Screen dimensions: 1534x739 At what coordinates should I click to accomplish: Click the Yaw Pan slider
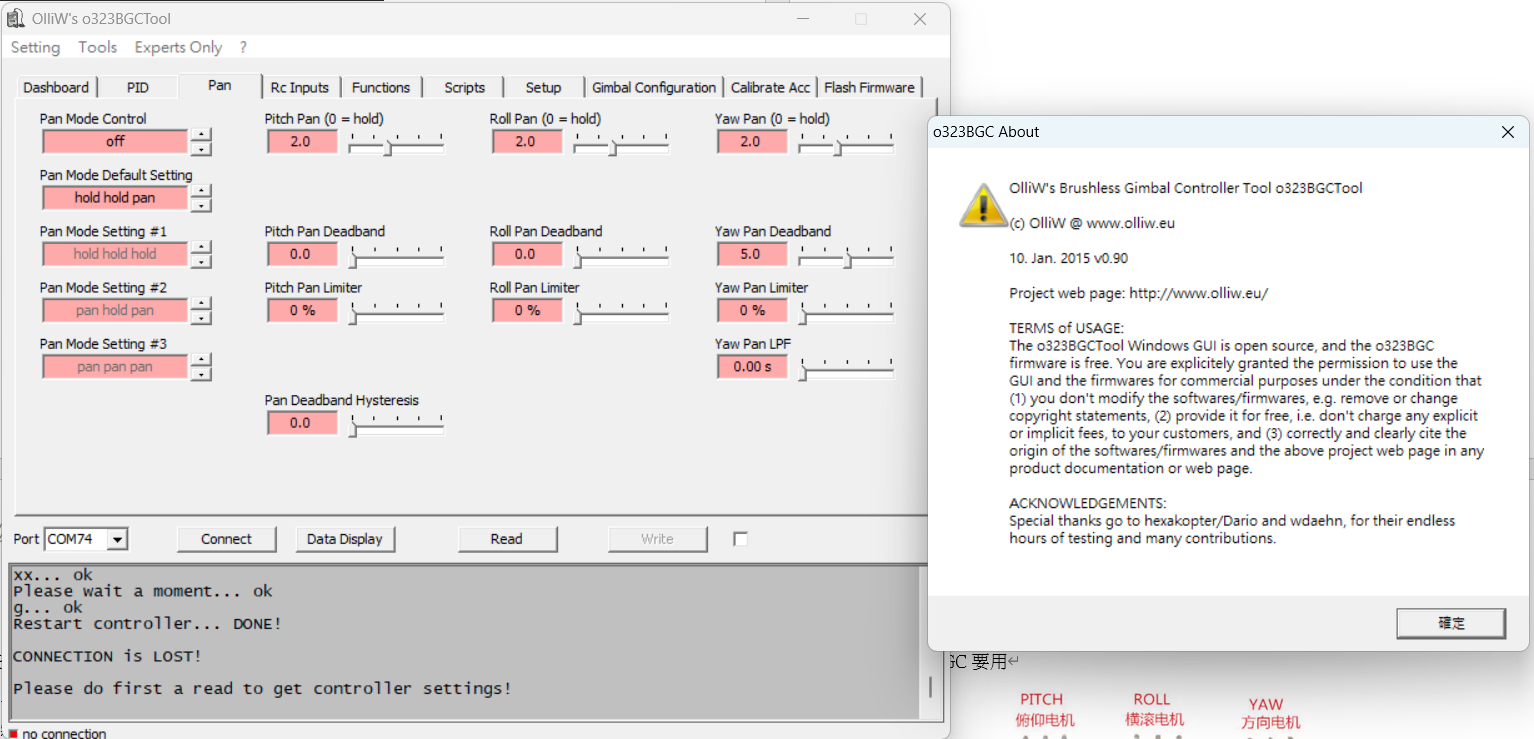[846, 143]
